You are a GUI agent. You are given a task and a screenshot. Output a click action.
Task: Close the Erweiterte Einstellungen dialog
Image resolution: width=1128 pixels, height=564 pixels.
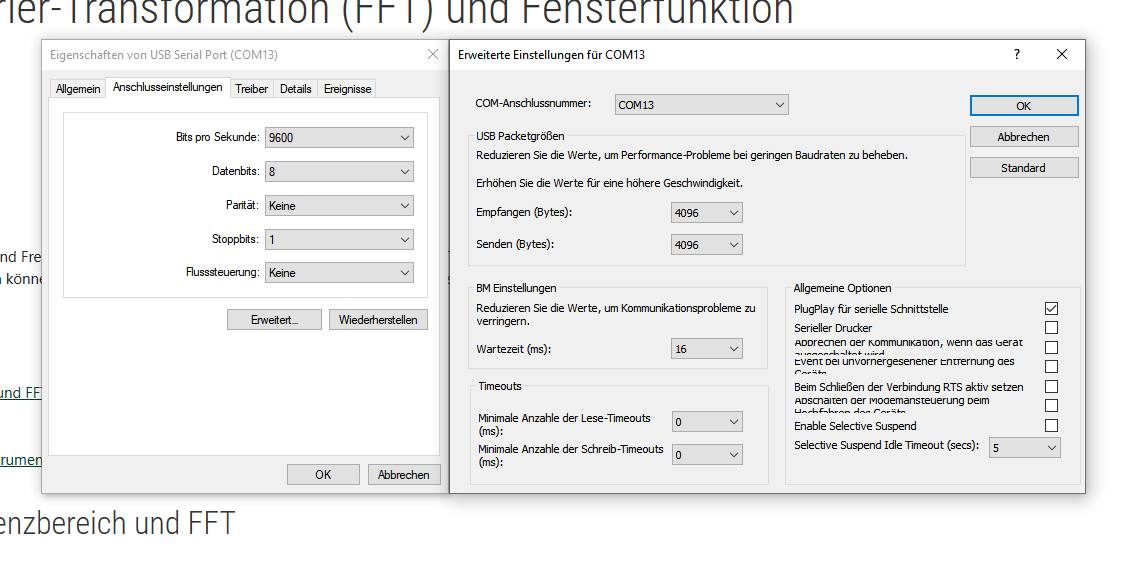[x=1062, y=55]
